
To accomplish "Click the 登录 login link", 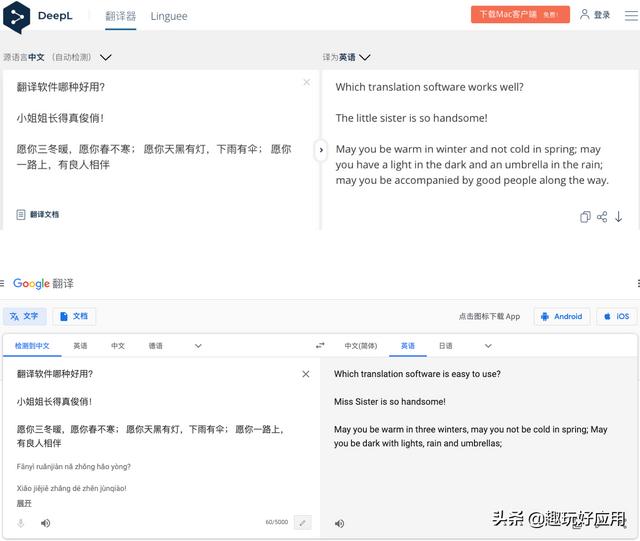I will point(602,15).
